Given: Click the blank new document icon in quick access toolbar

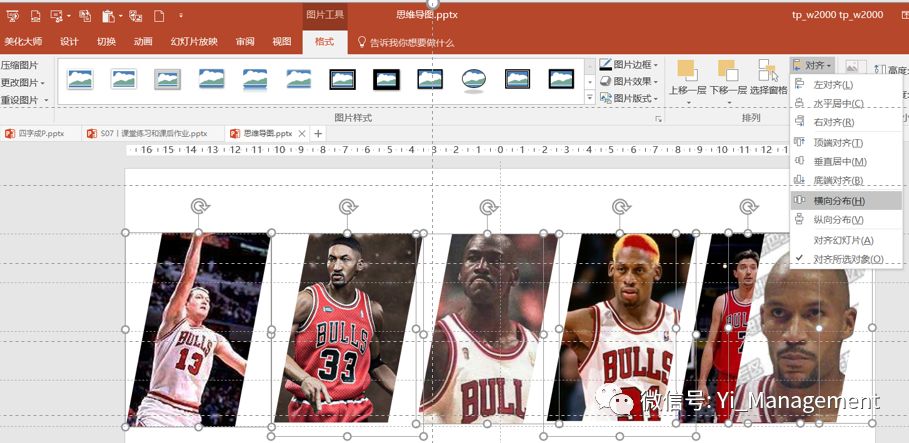Looking at the screenshot, I should pyautogui.click(x=159, y=16).
